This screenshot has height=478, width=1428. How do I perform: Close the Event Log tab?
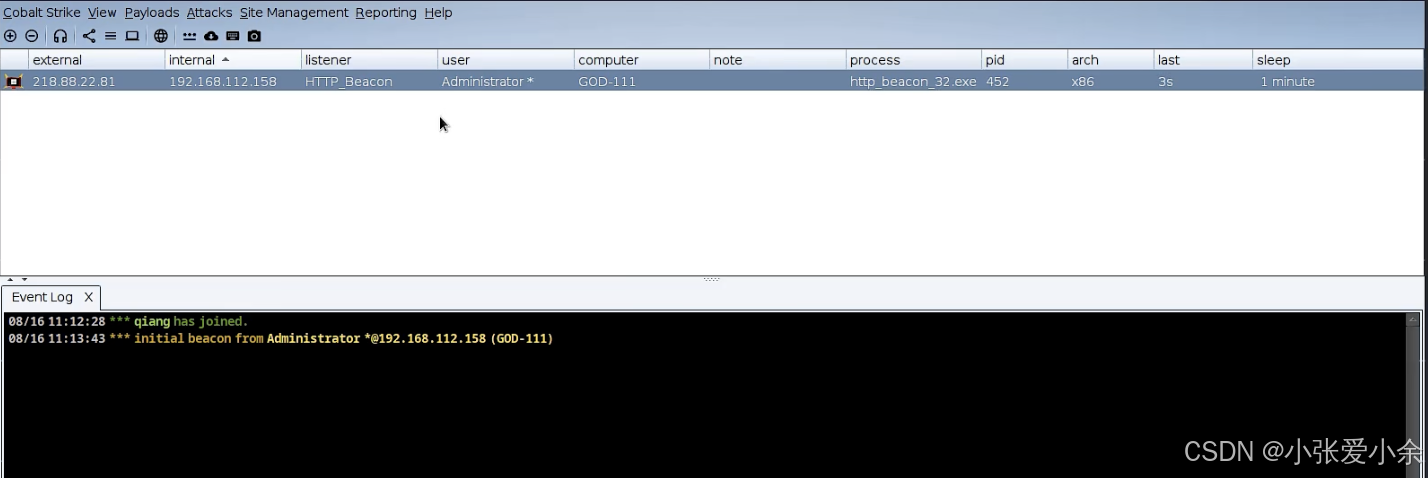pos(88,297)
